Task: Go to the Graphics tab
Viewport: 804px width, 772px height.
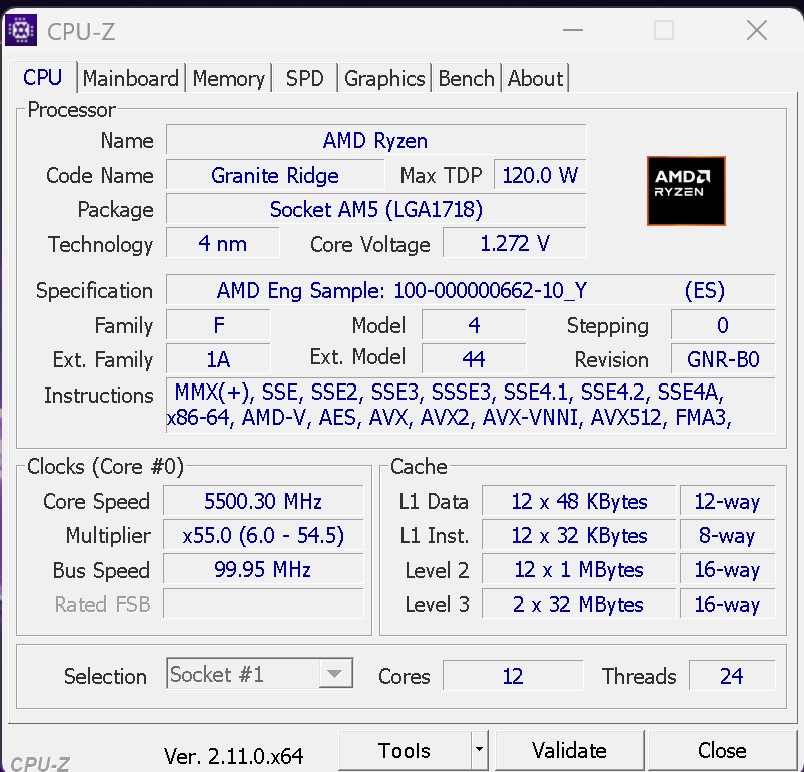Action: point(385,78)
